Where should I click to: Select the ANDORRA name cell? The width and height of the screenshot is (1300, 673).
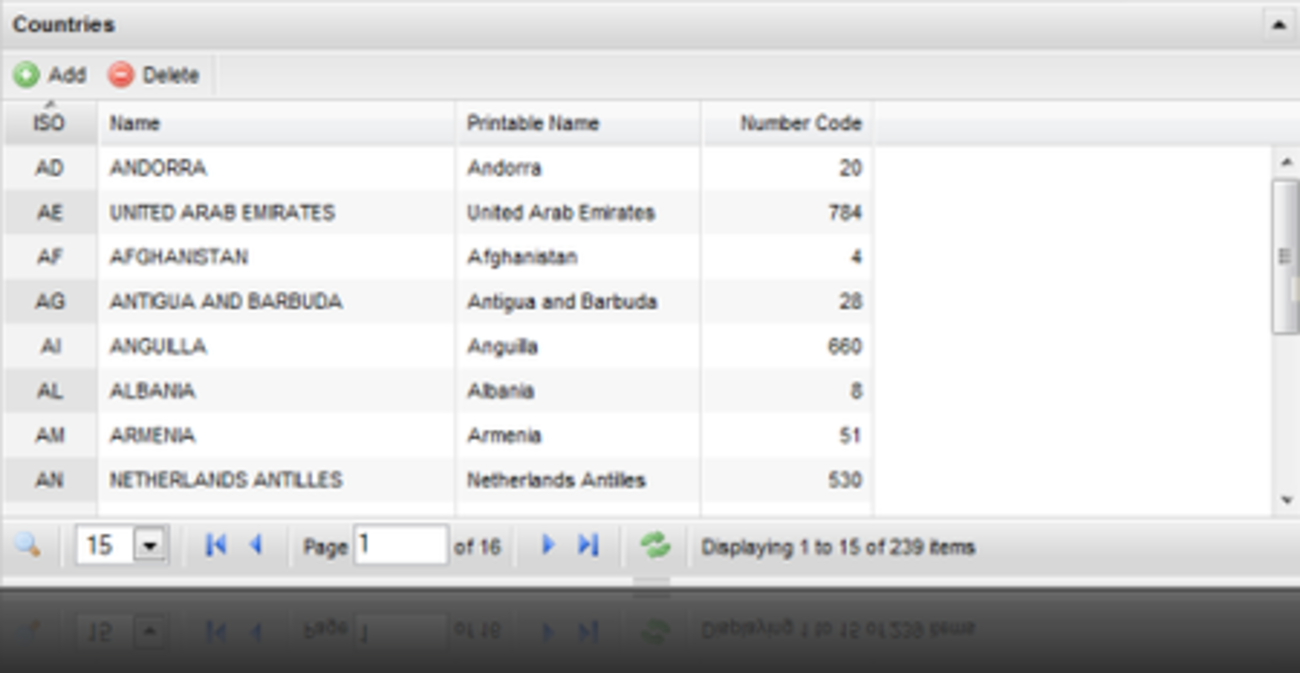pyautogui.click(x=277, y=168)
